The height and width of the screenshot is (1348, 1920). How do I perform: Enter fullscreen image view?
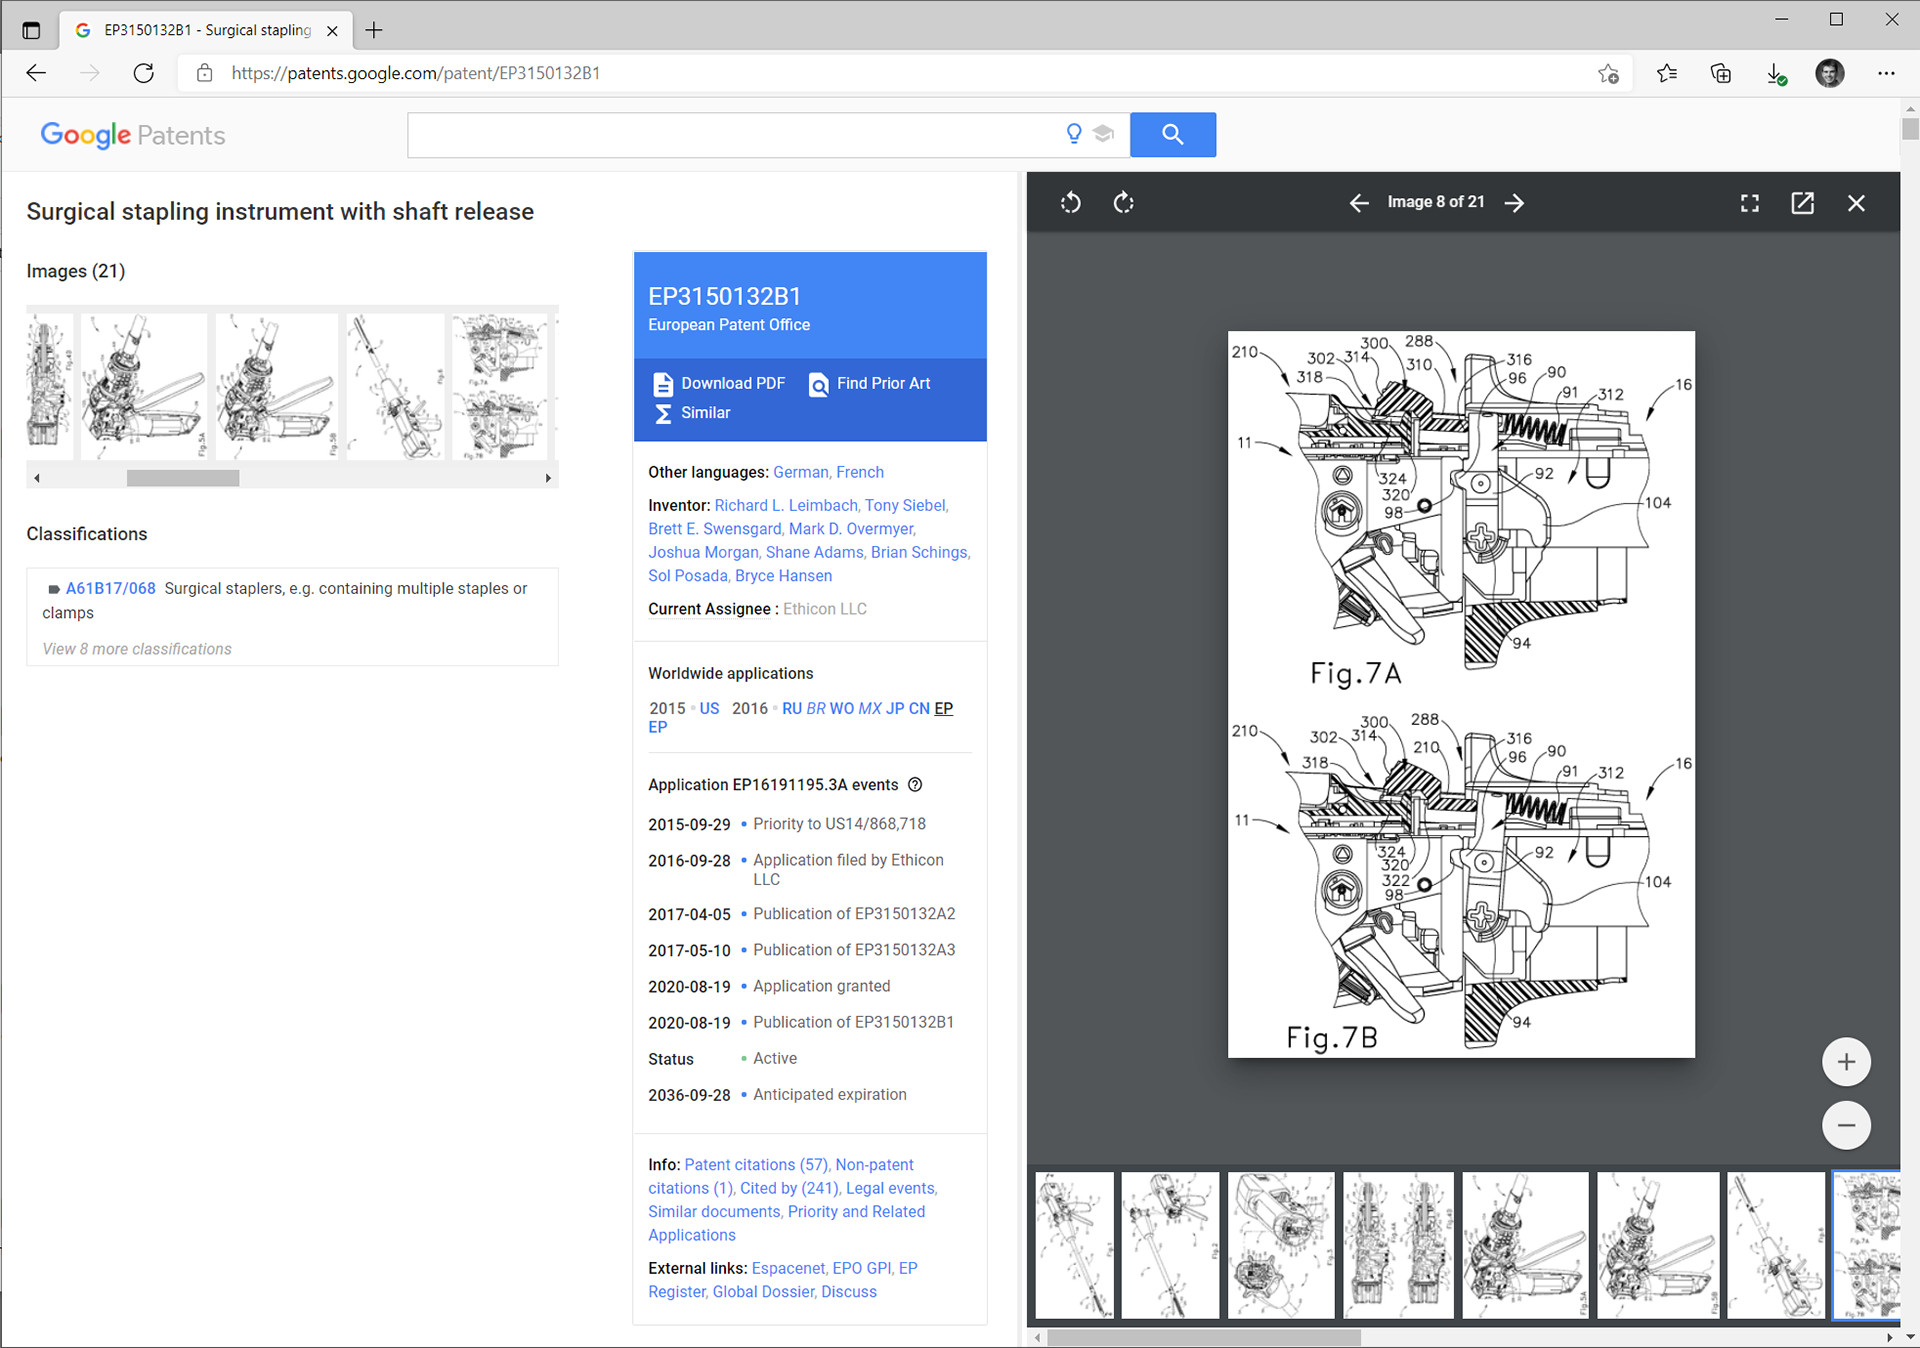pos(1749,203)
